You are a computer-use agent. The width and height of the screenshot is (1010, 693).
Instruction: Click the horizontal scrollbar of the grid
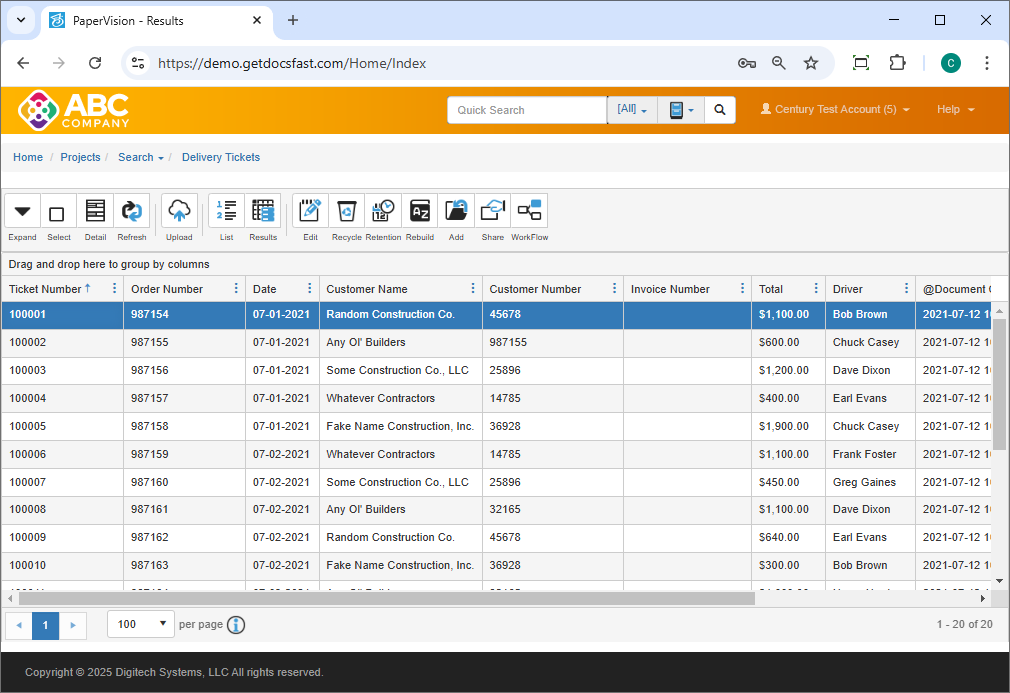[385, 599]
